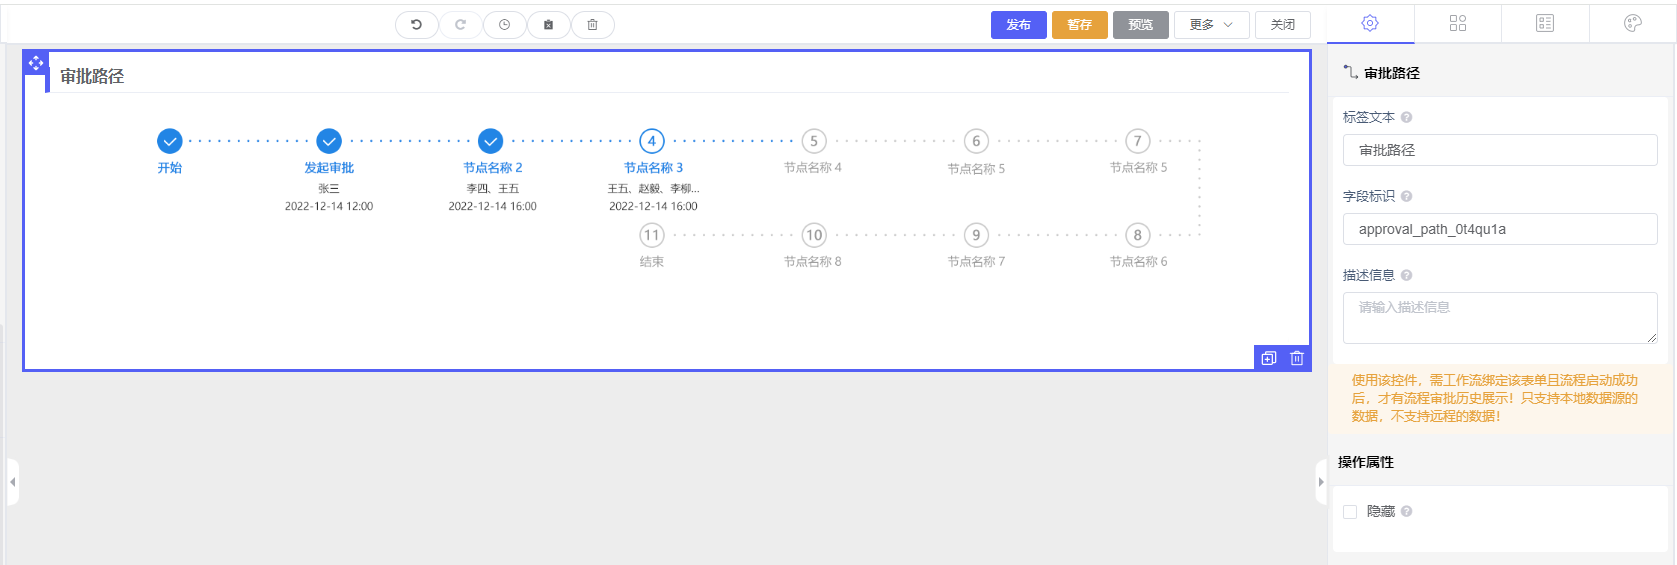Click the trash icon in top toolbar
This screenshot has height=565, width=1677.
click(592, 25)
